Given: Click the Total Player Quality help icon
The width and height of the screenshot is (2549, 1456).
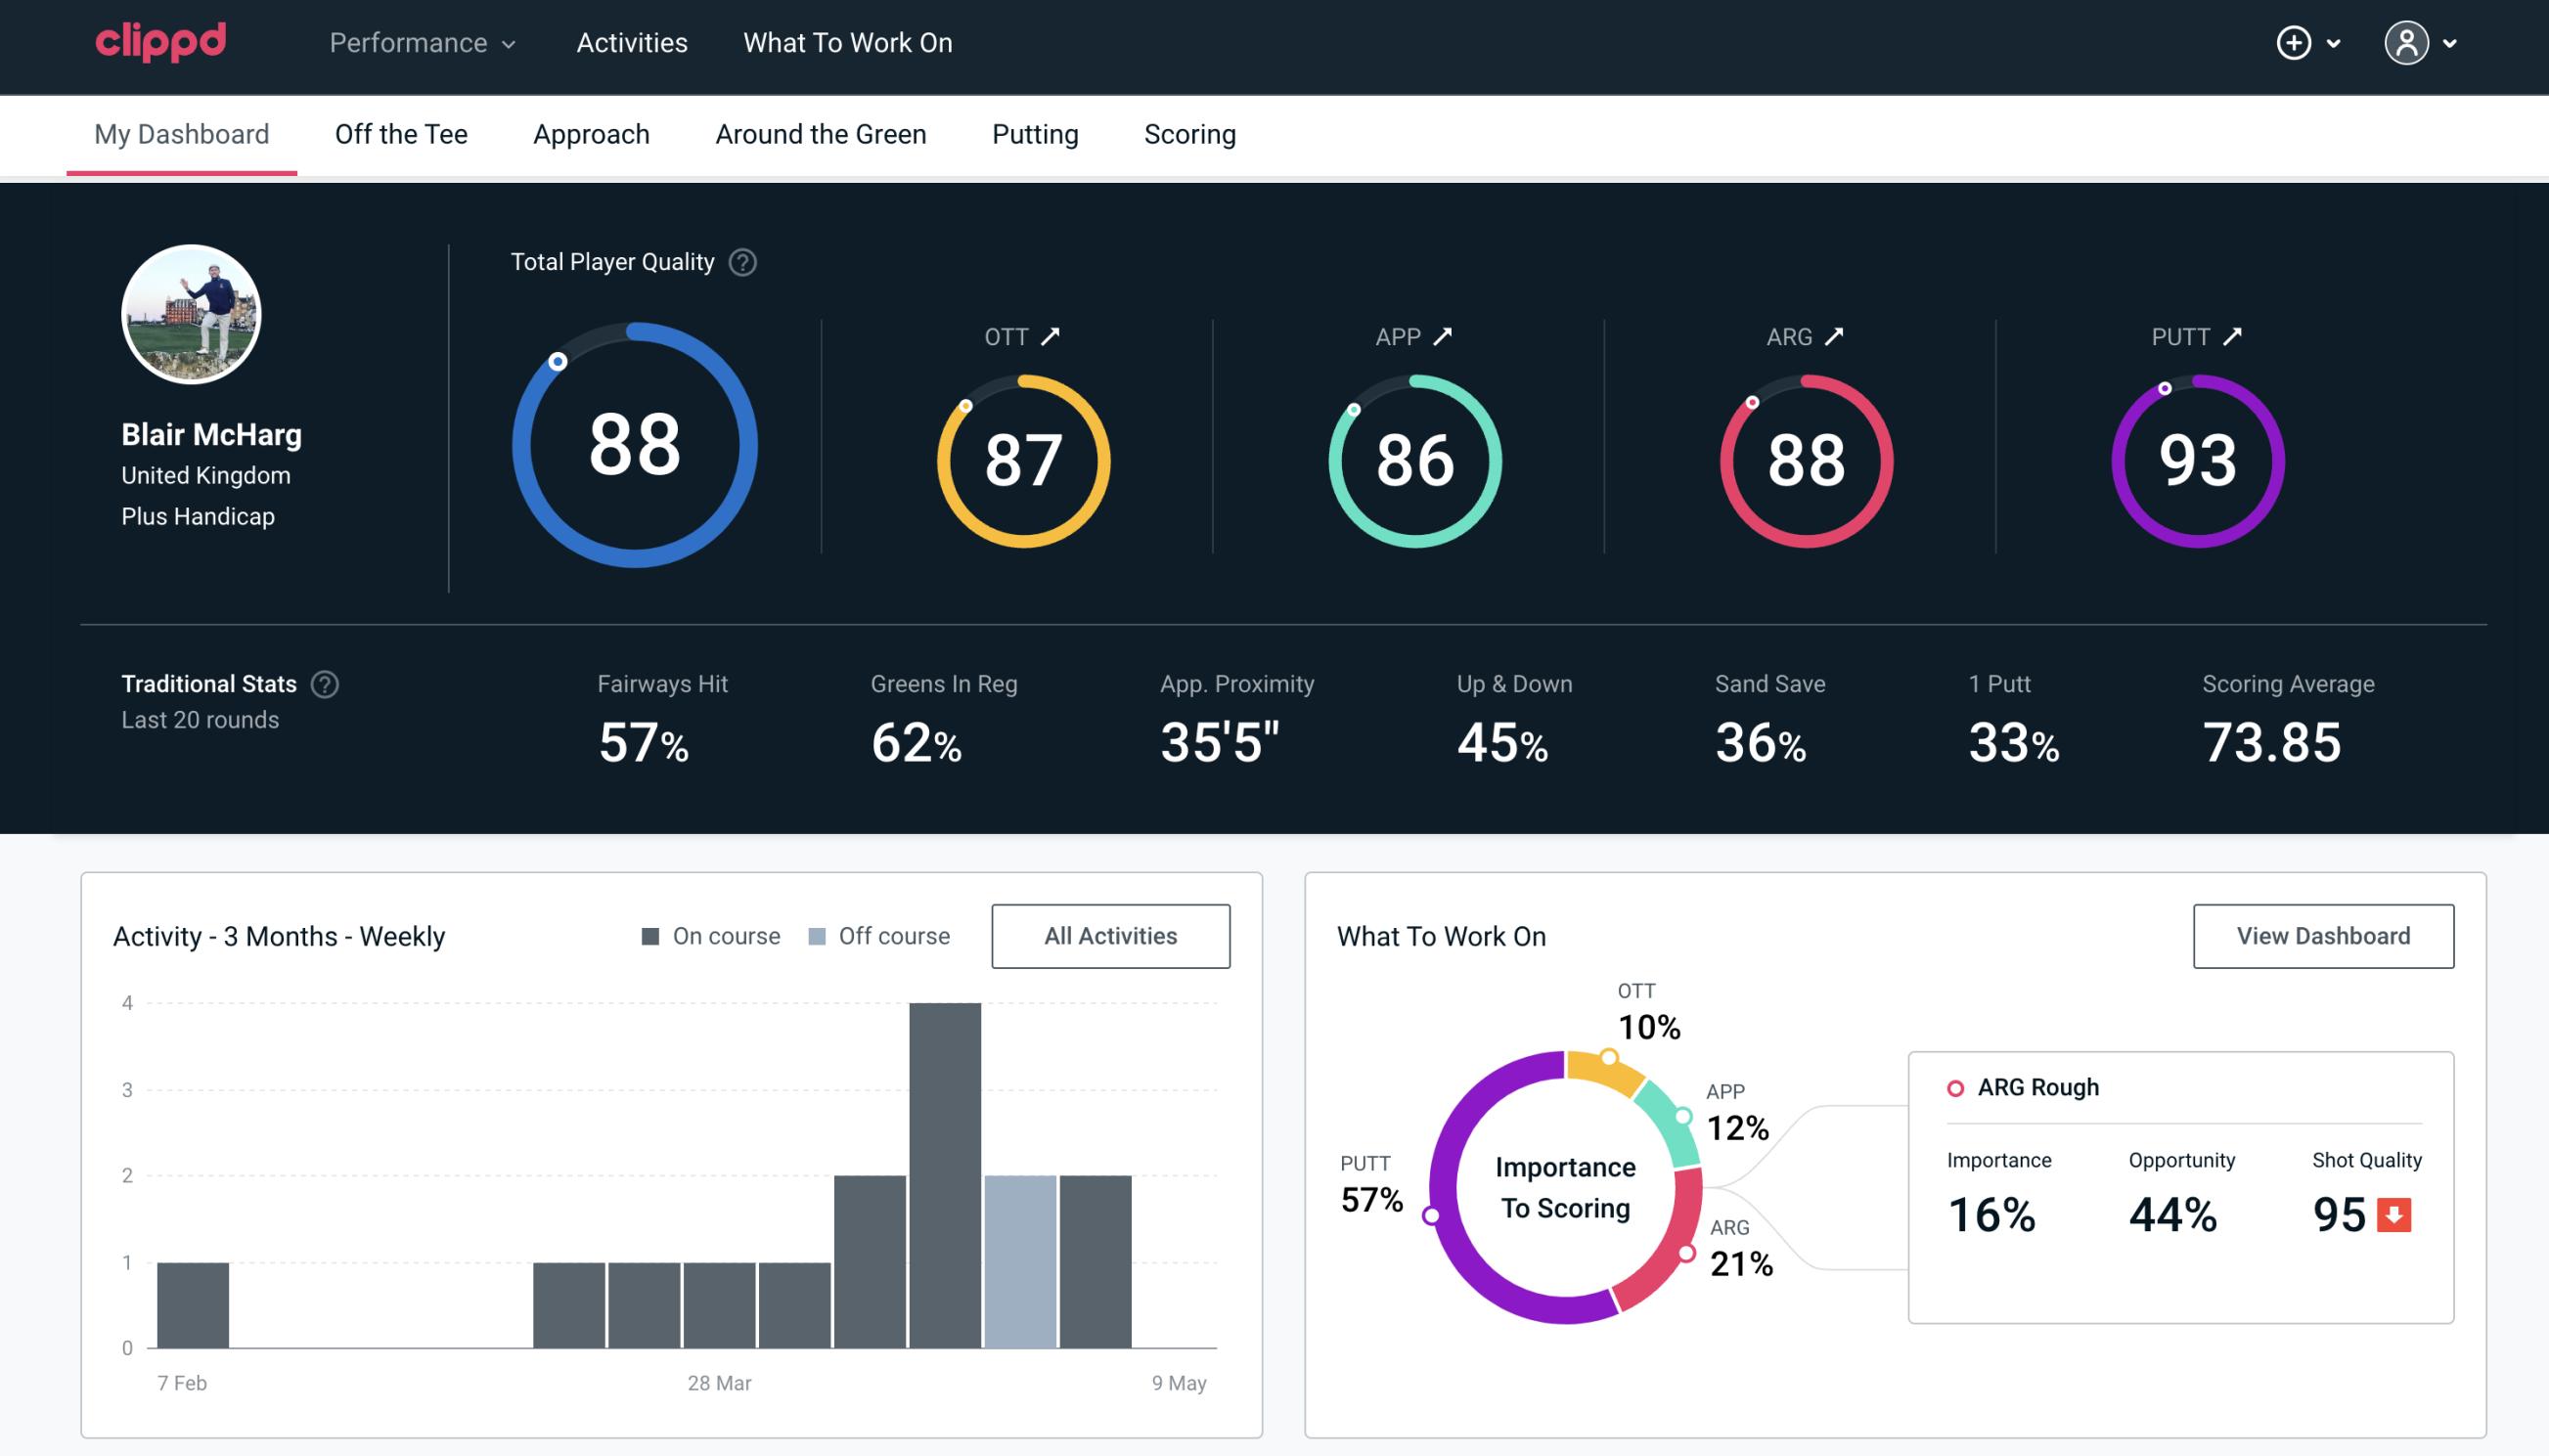Looking at the screenshot, I should point(740,261).
